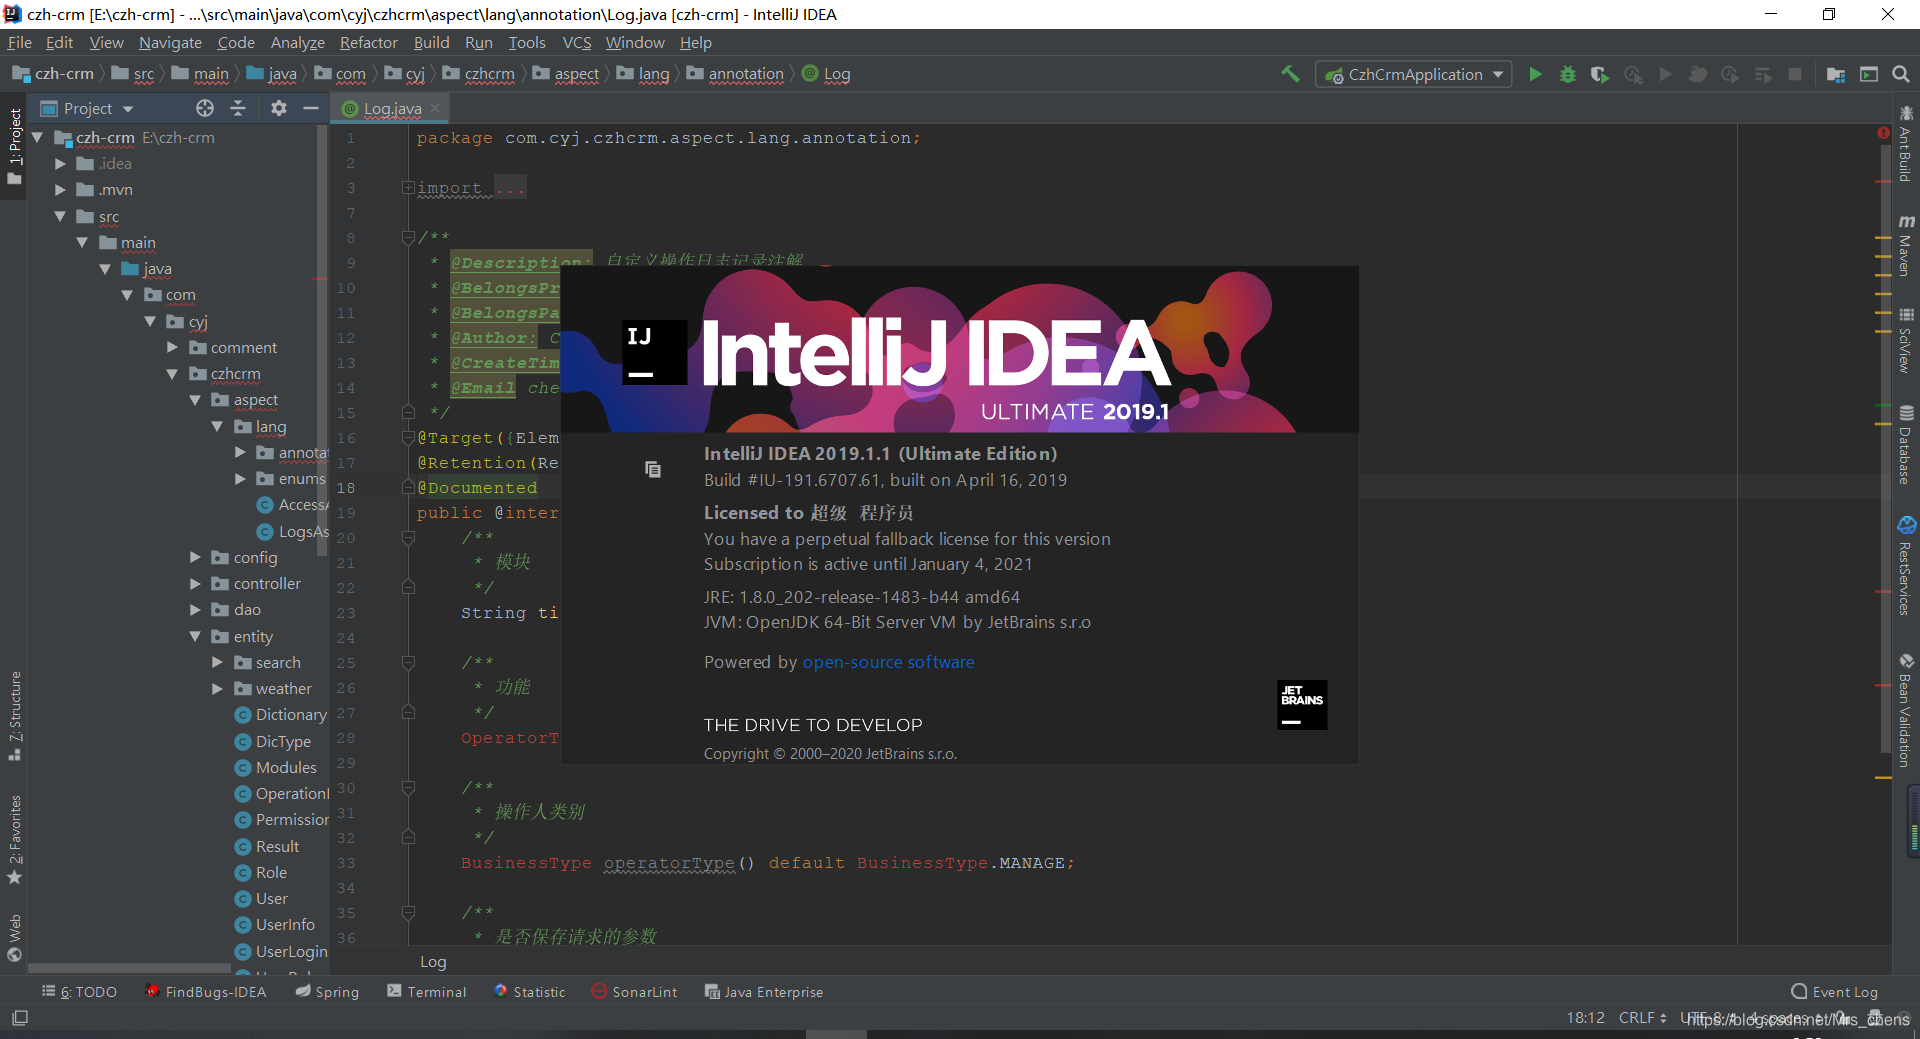Open the FindBugs-IDEA tool window
Screen dimensions: 1920x1039
[x=206, y=992]
